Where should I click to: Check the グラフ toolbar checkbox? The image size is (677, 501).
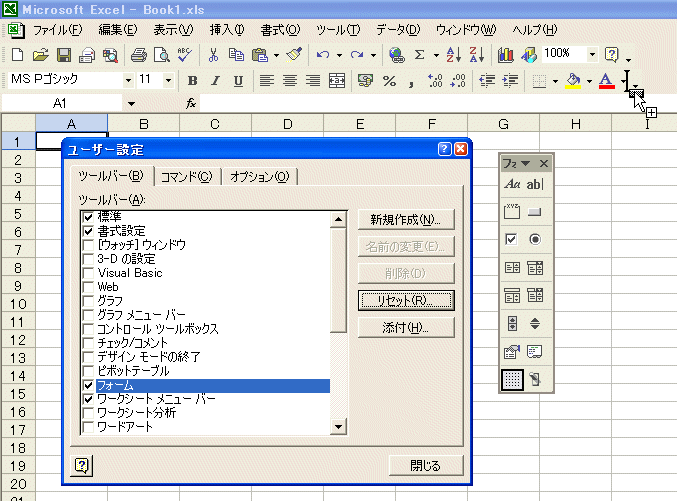pyautogui.click(x=88, y=301)
